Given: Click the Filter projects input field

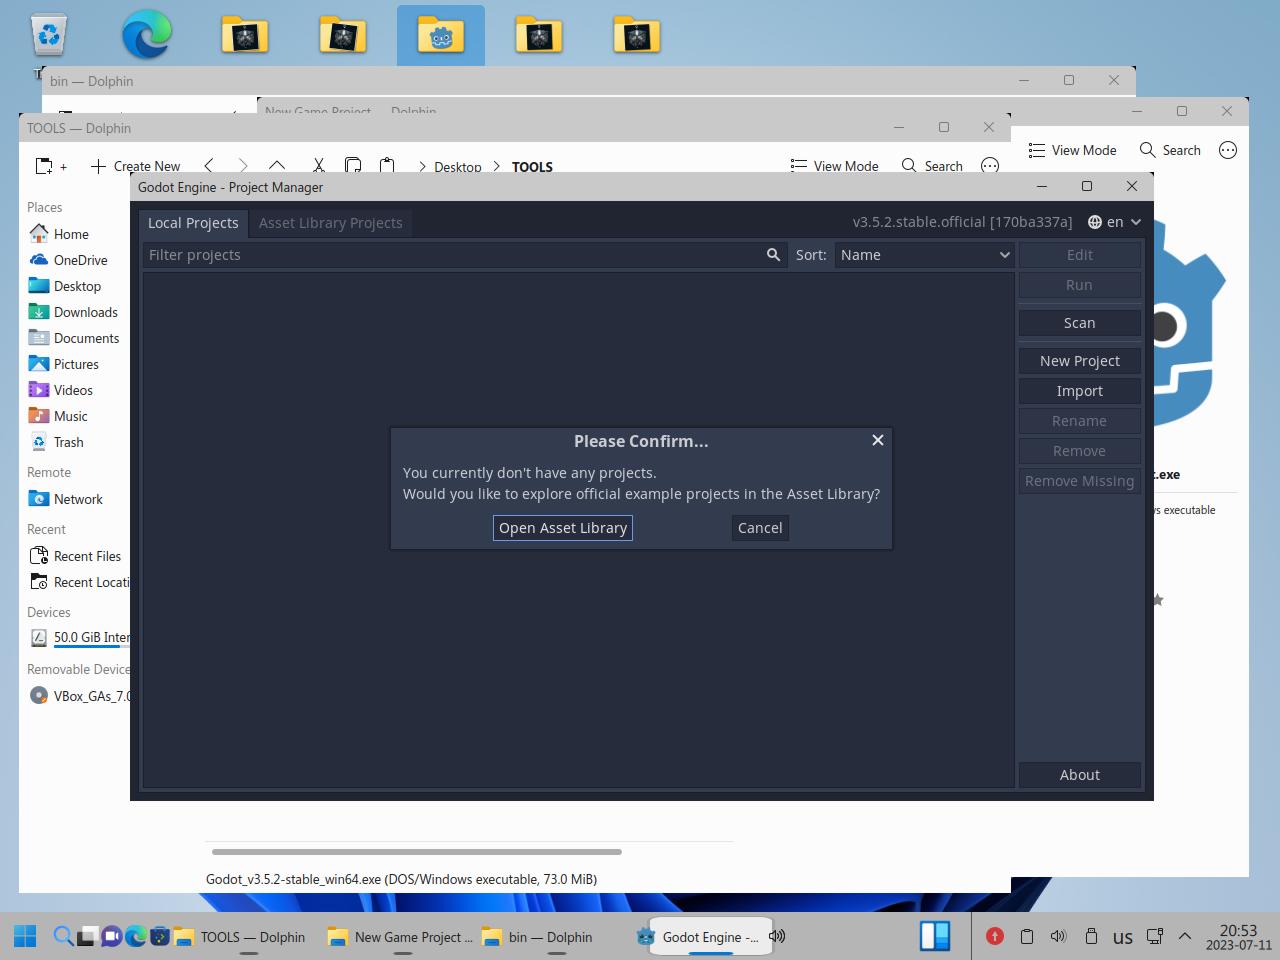Looking at the screenshot, I should [x=463, y=255].
